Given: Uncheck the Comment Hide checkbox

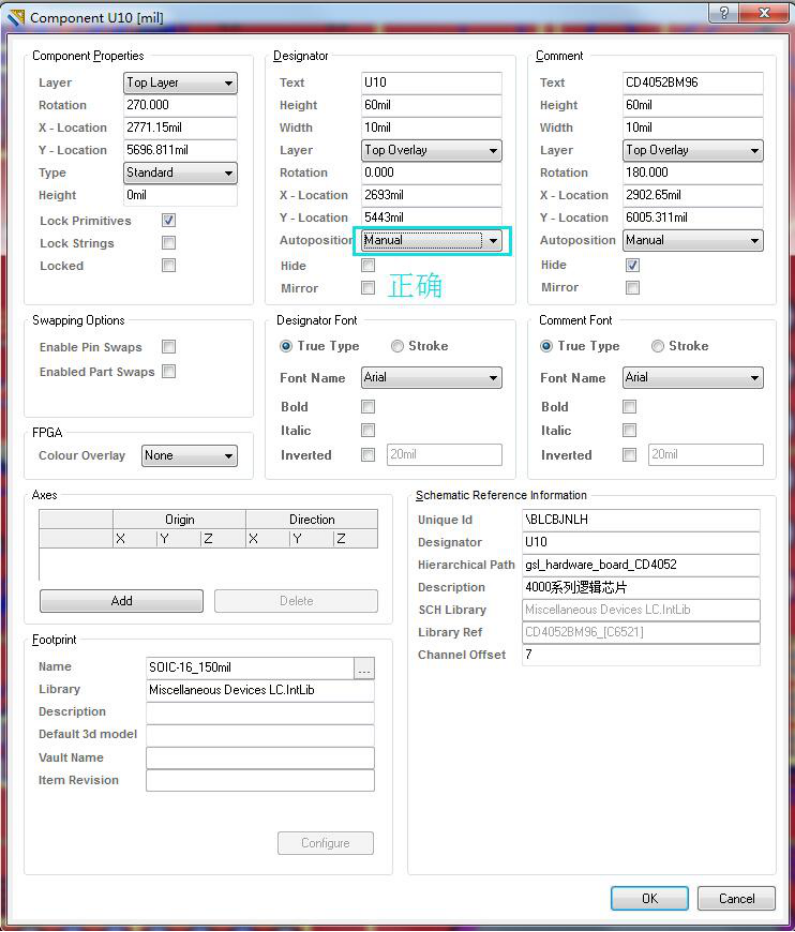Looking at the screenshot, I should tap(632, 265).
